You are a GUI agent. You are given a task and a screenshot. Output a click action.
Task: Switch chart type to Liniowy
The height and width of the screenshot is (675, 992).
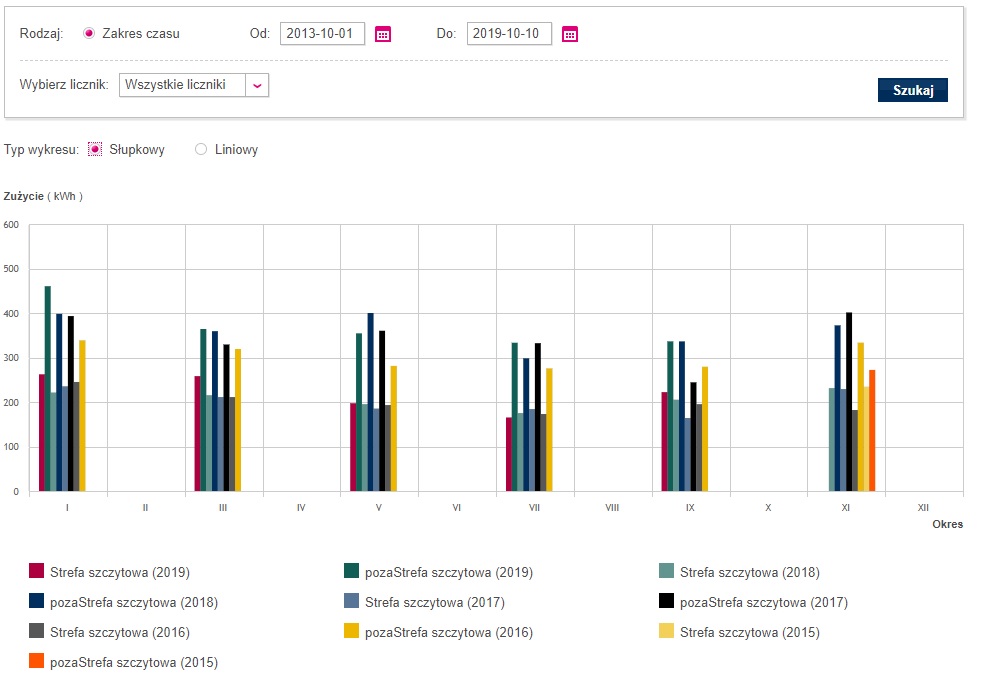201,149
